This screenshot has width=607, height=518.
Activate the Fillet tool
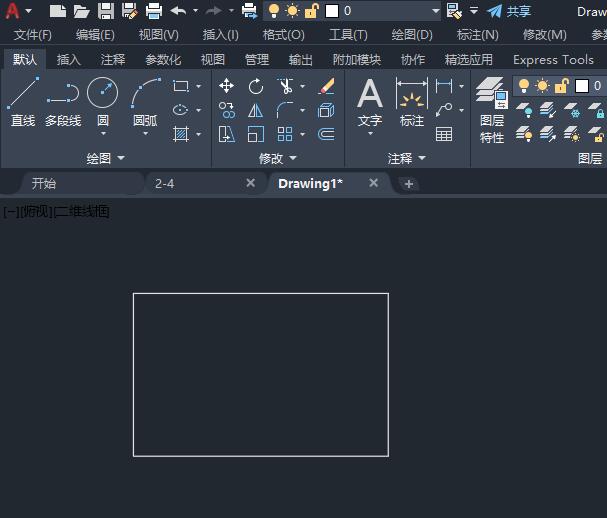285,110
